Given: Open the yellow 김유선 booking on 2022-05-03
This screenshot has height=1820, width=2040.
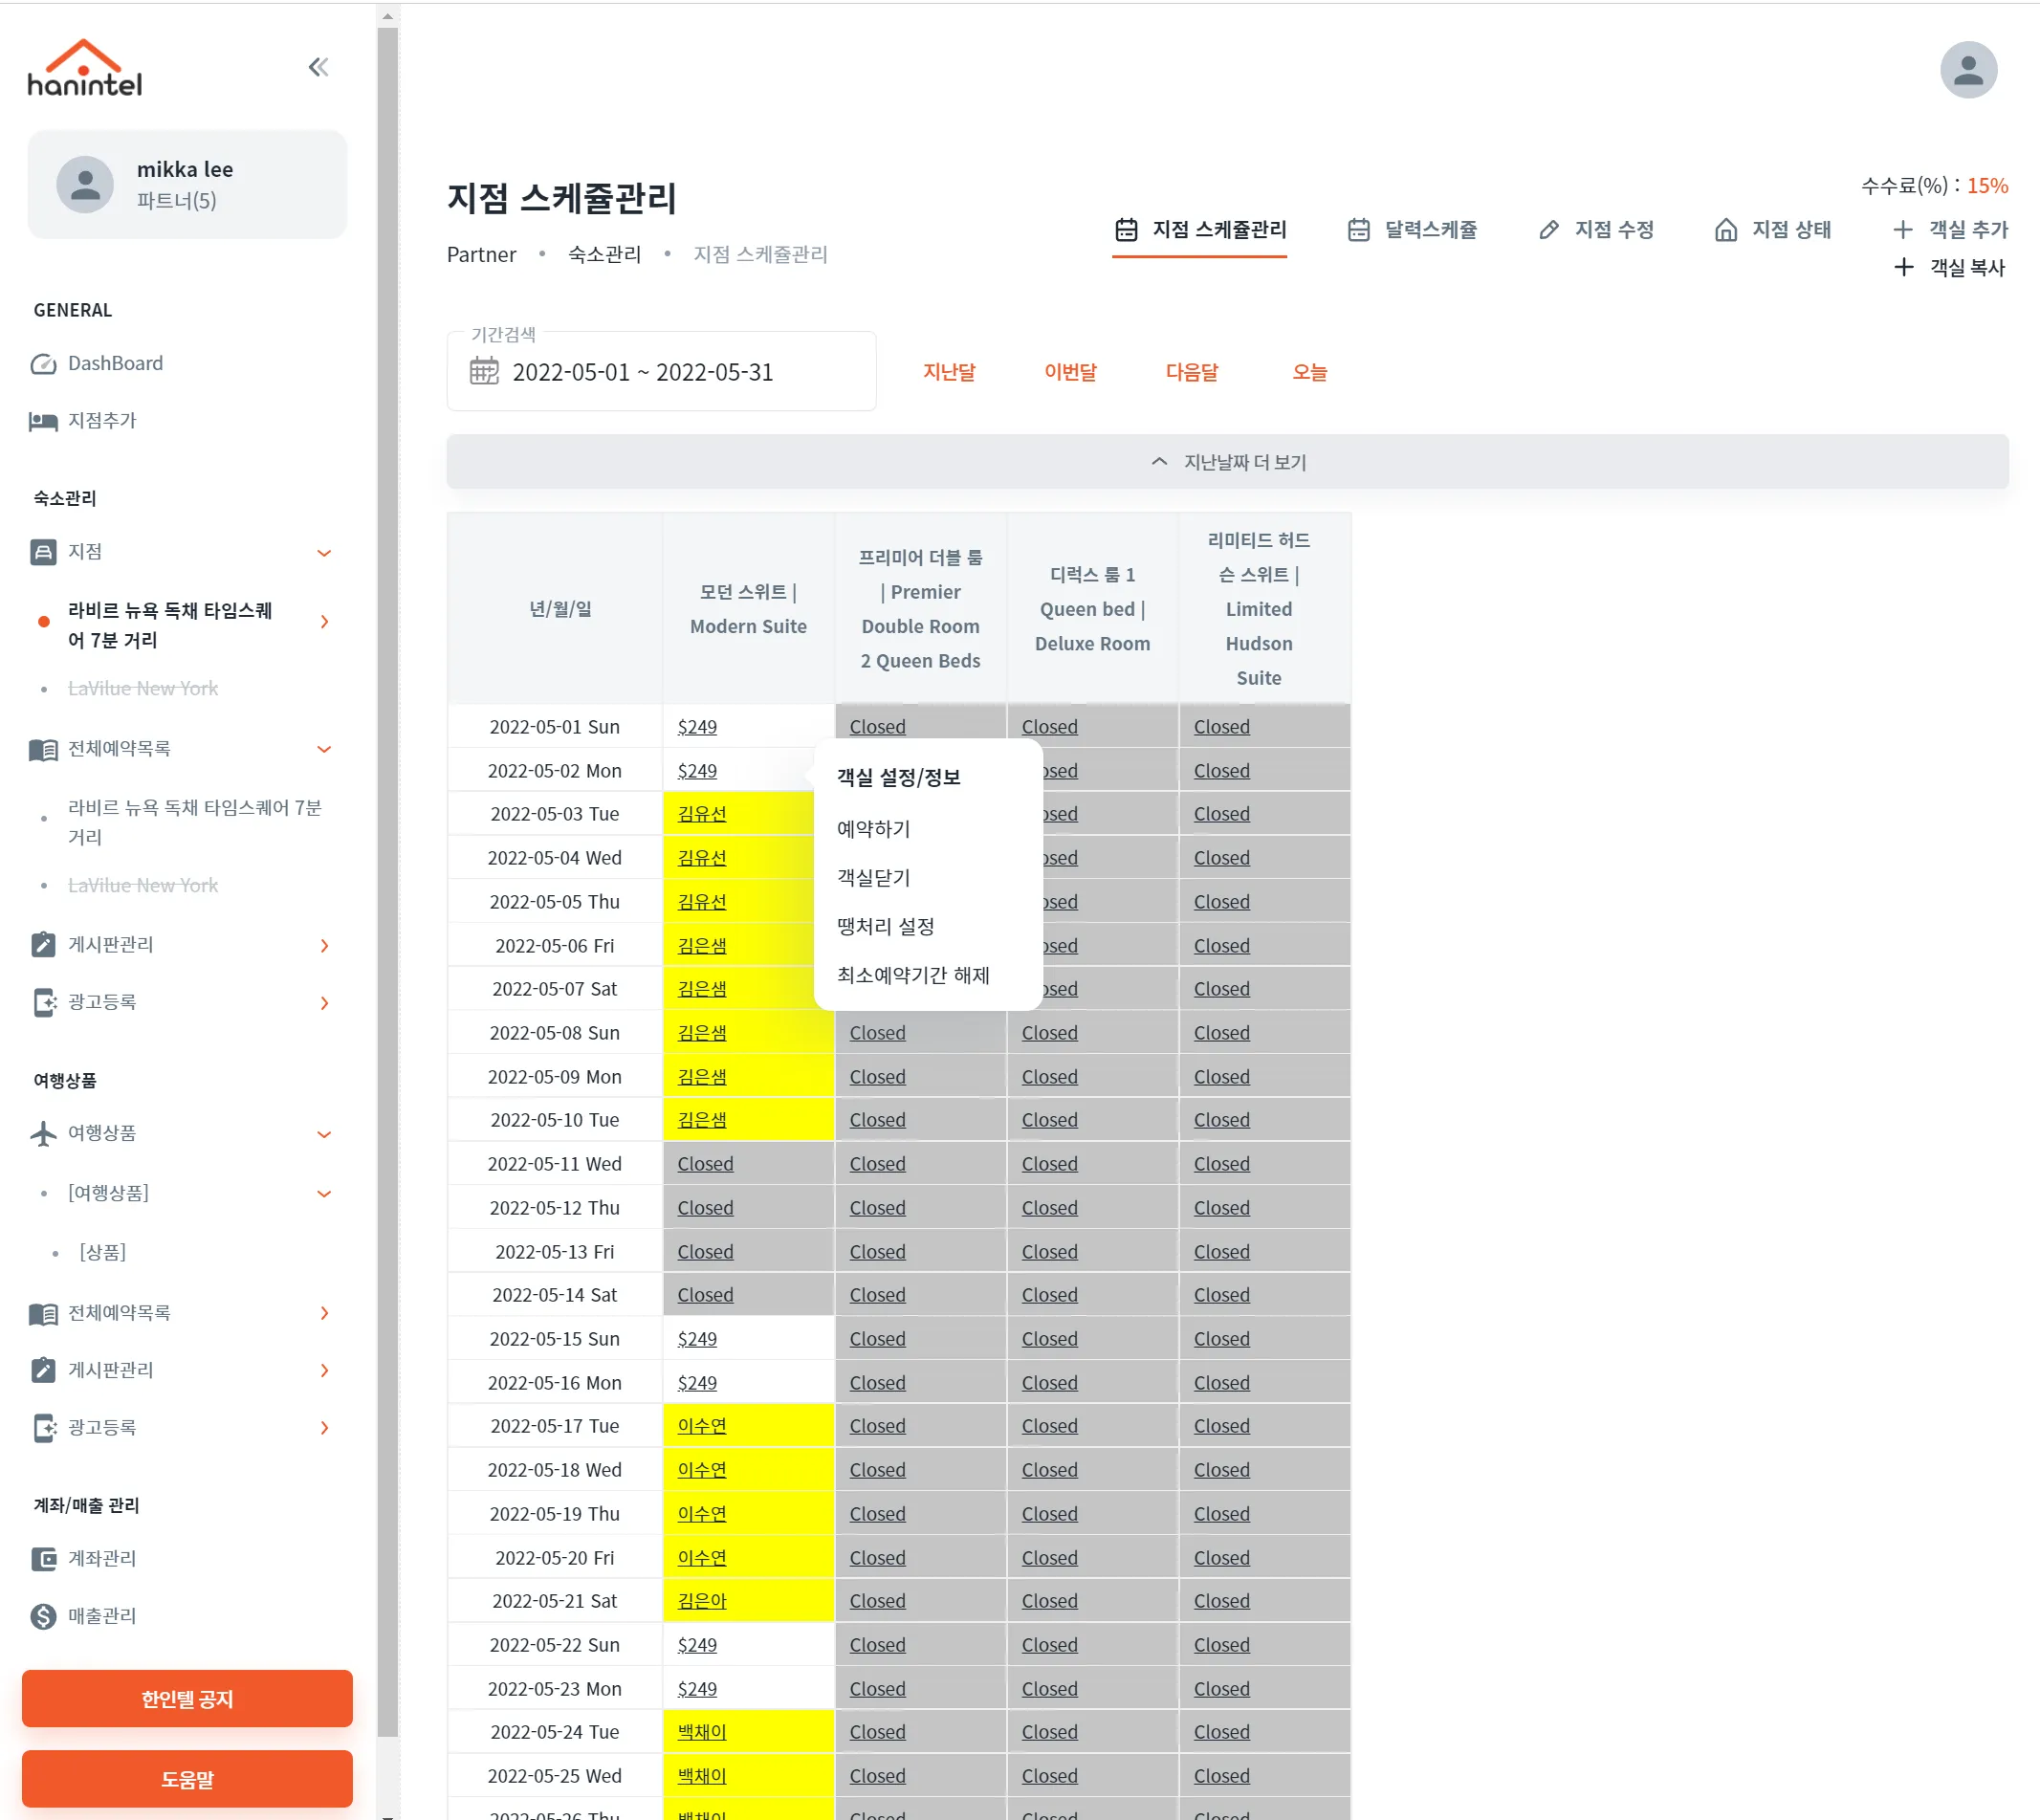Looking at the screenshot, I should click(x=702, y=814).
